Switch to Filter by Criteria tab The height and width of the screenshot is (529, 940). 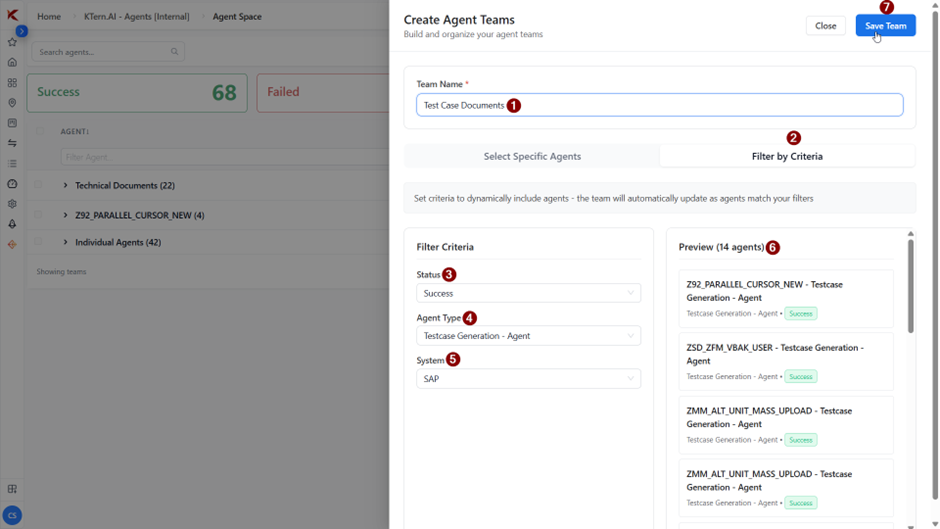click(787, 156)
